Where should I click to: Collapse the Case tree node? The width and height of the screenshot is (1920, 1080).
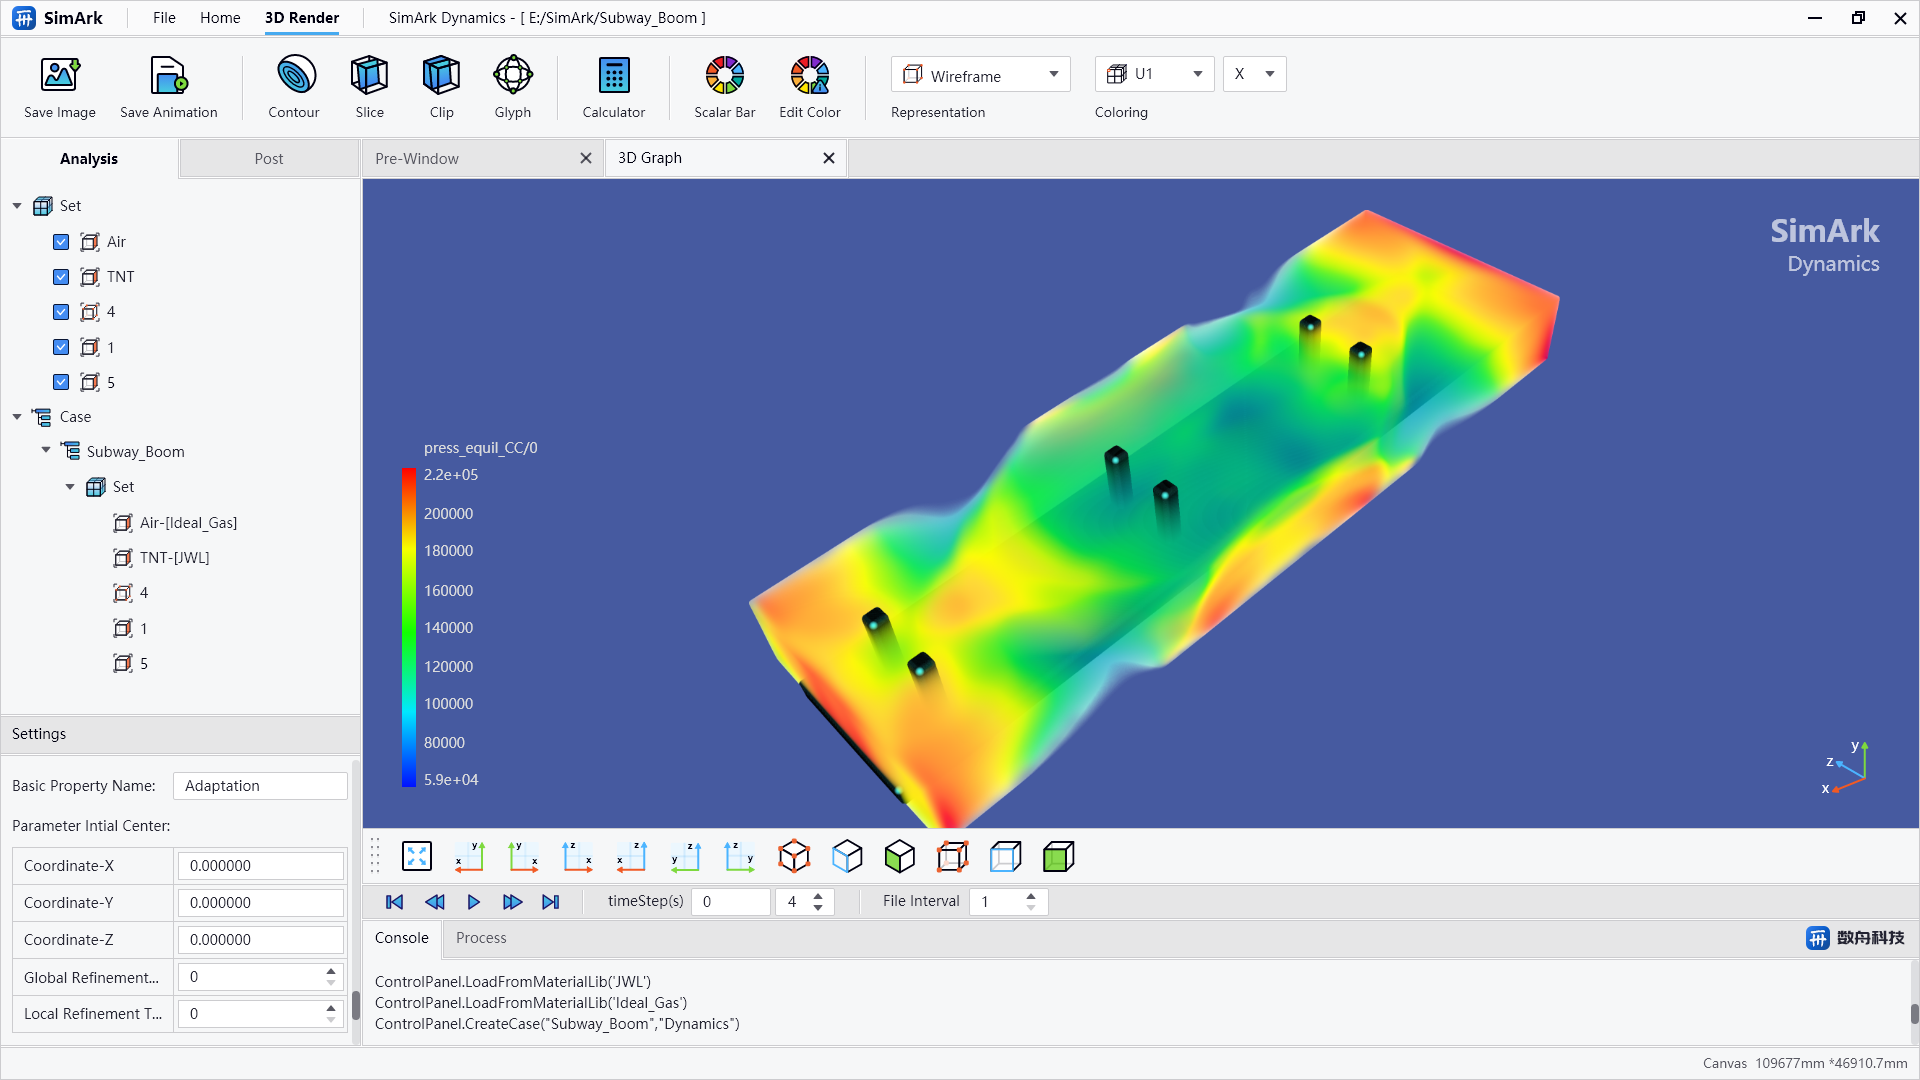coord(17,417)
